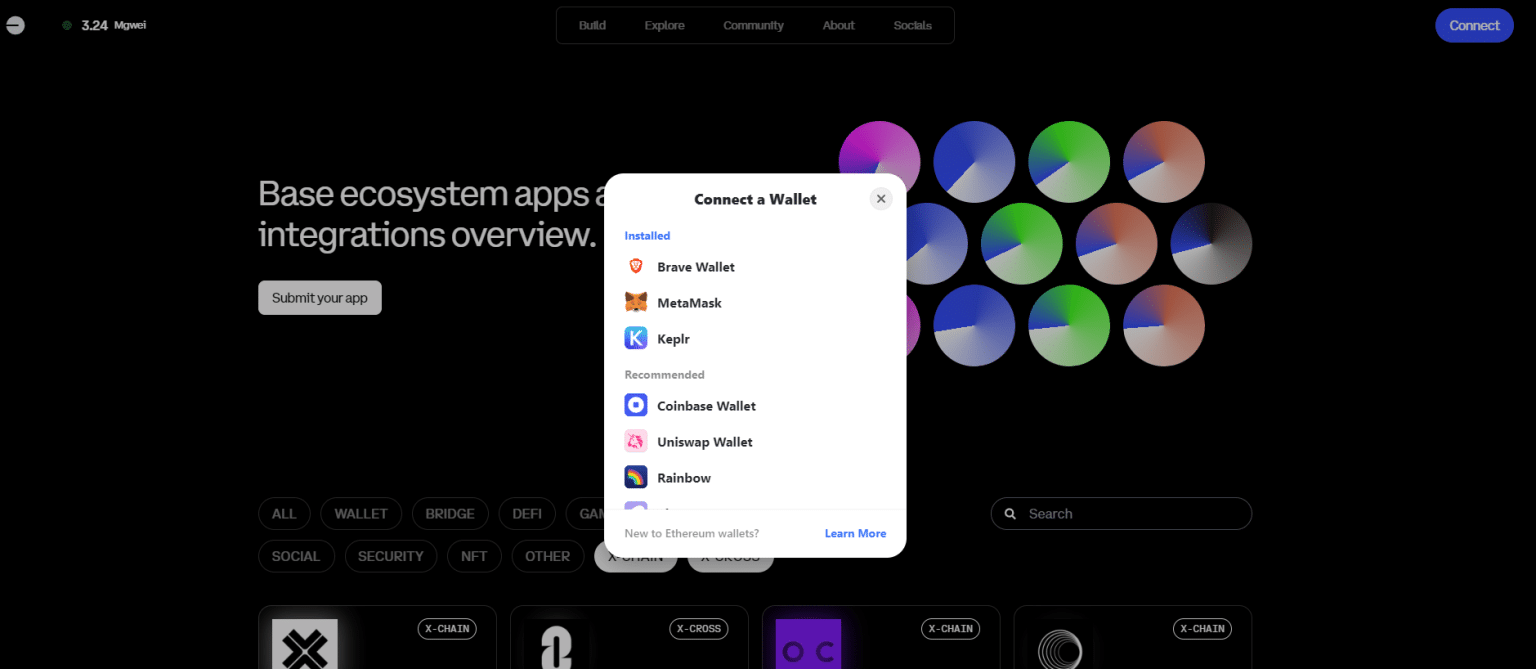1536x669 pixels.
Task: Select the ALL category filter
Action: tap(284, 514)
